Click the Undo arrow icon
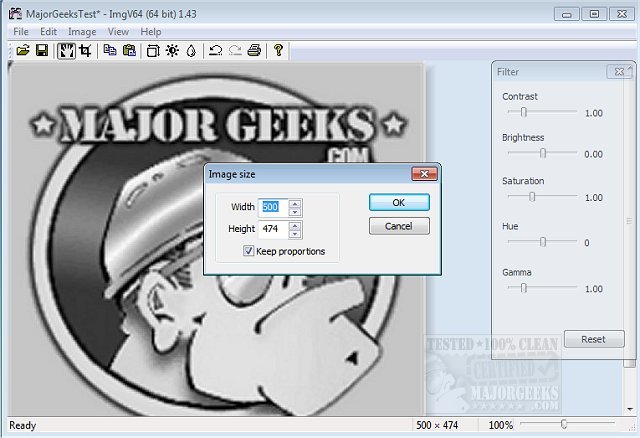The image size is (640, 438). click(216, 51)
